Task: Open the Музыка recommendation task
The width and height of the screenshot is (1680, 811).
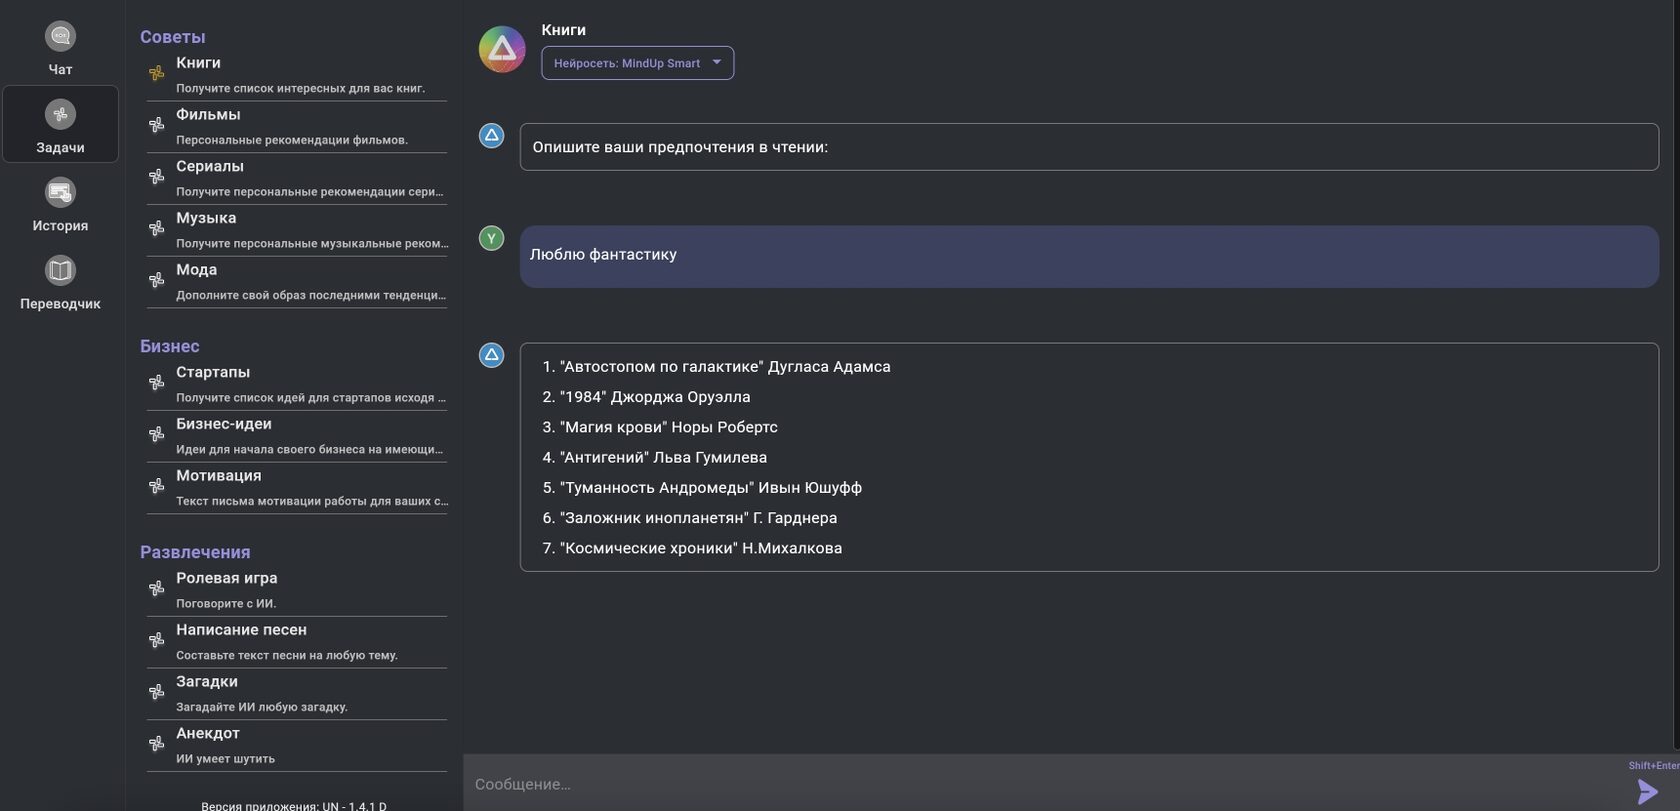Action: [x=297, y=231]
